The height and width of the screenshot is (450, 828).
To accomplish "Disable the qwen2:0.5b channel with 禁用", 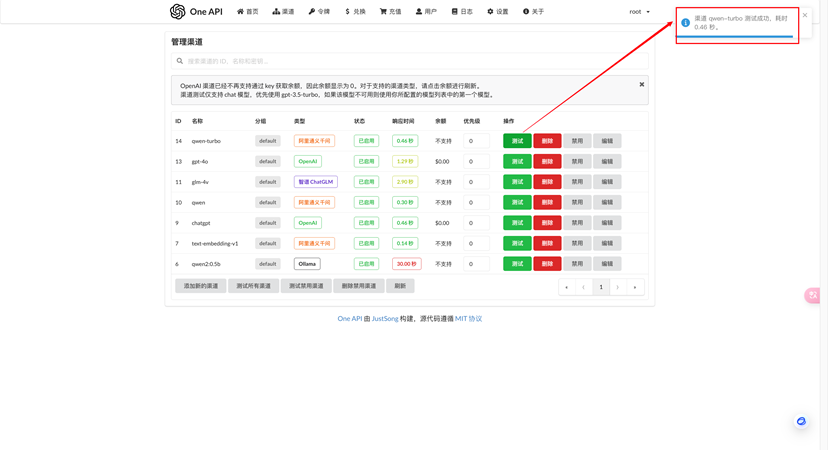I will pos(577,264).
